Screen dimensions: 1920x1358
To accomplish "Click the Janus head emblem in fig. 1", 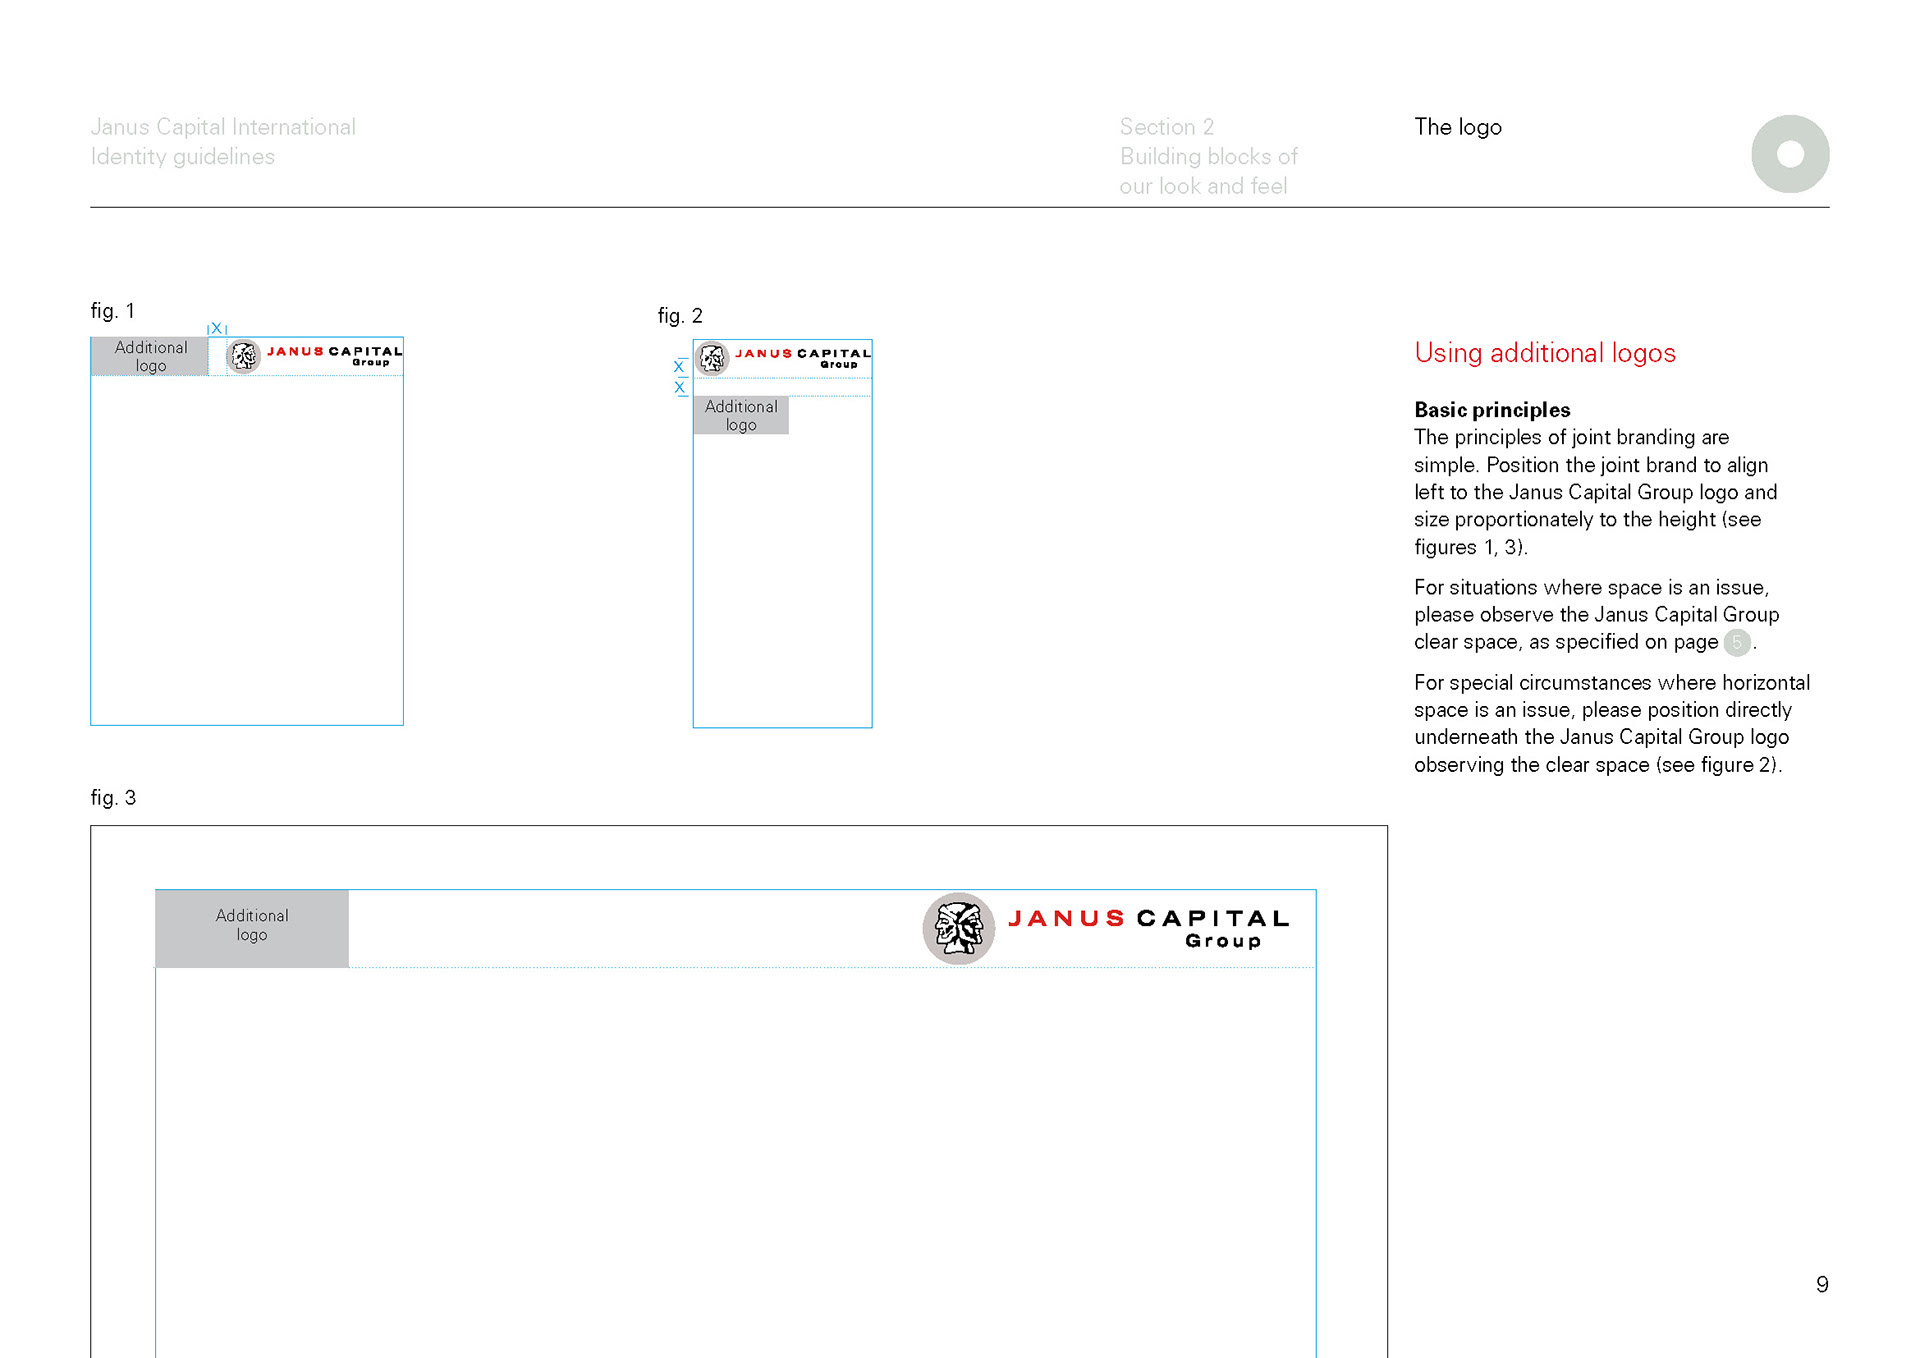I will point(243,356).
